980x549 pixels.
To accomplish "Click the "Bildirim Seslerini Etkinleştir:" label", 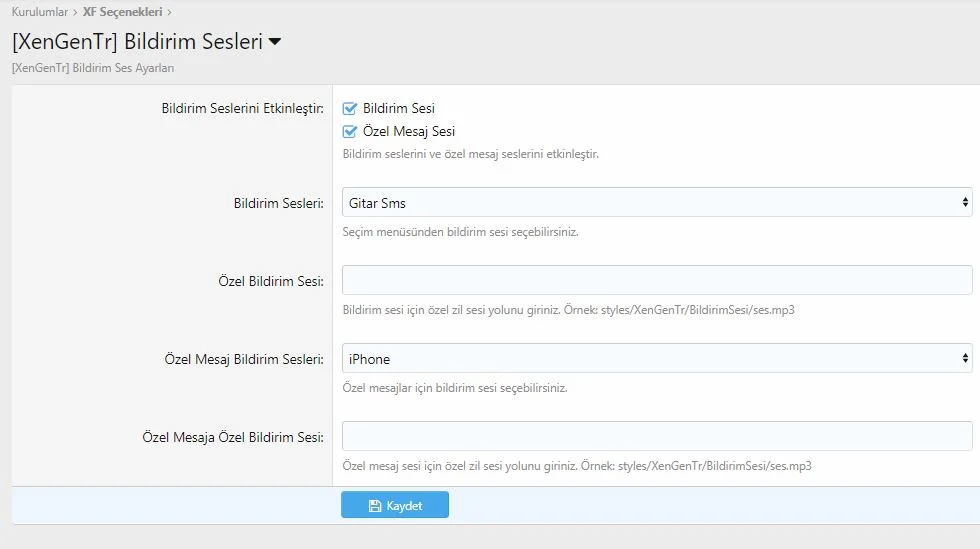I will click(242, 109).
